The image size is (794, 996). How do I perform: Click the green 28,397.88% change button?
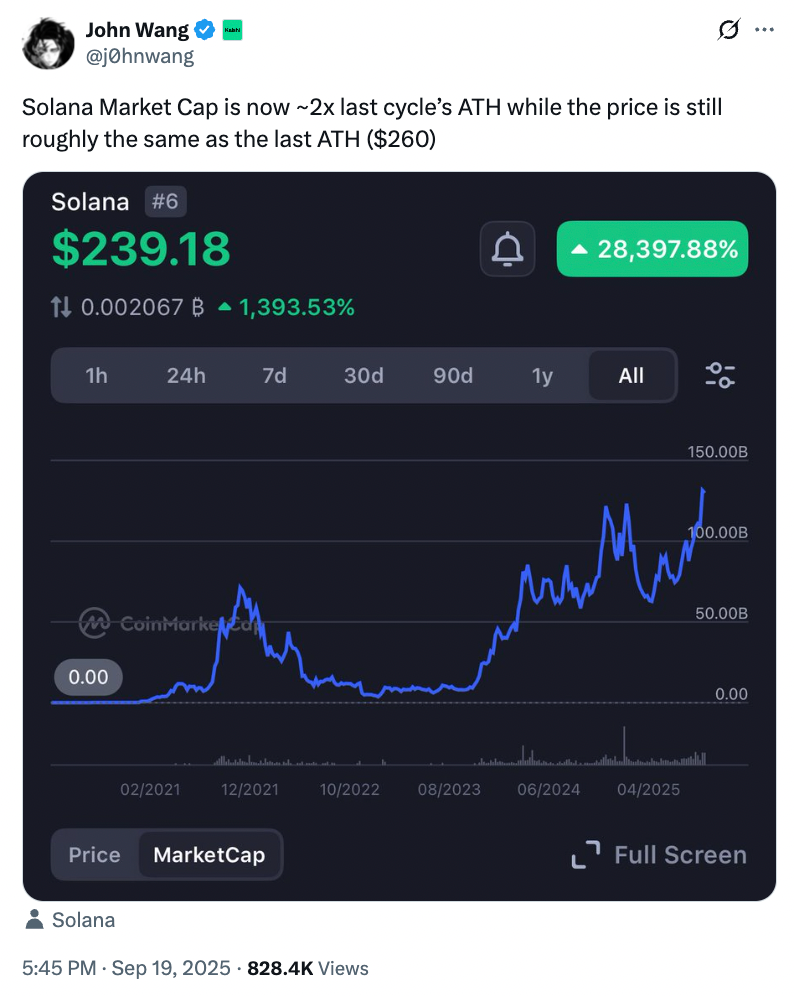coord(652,249)
